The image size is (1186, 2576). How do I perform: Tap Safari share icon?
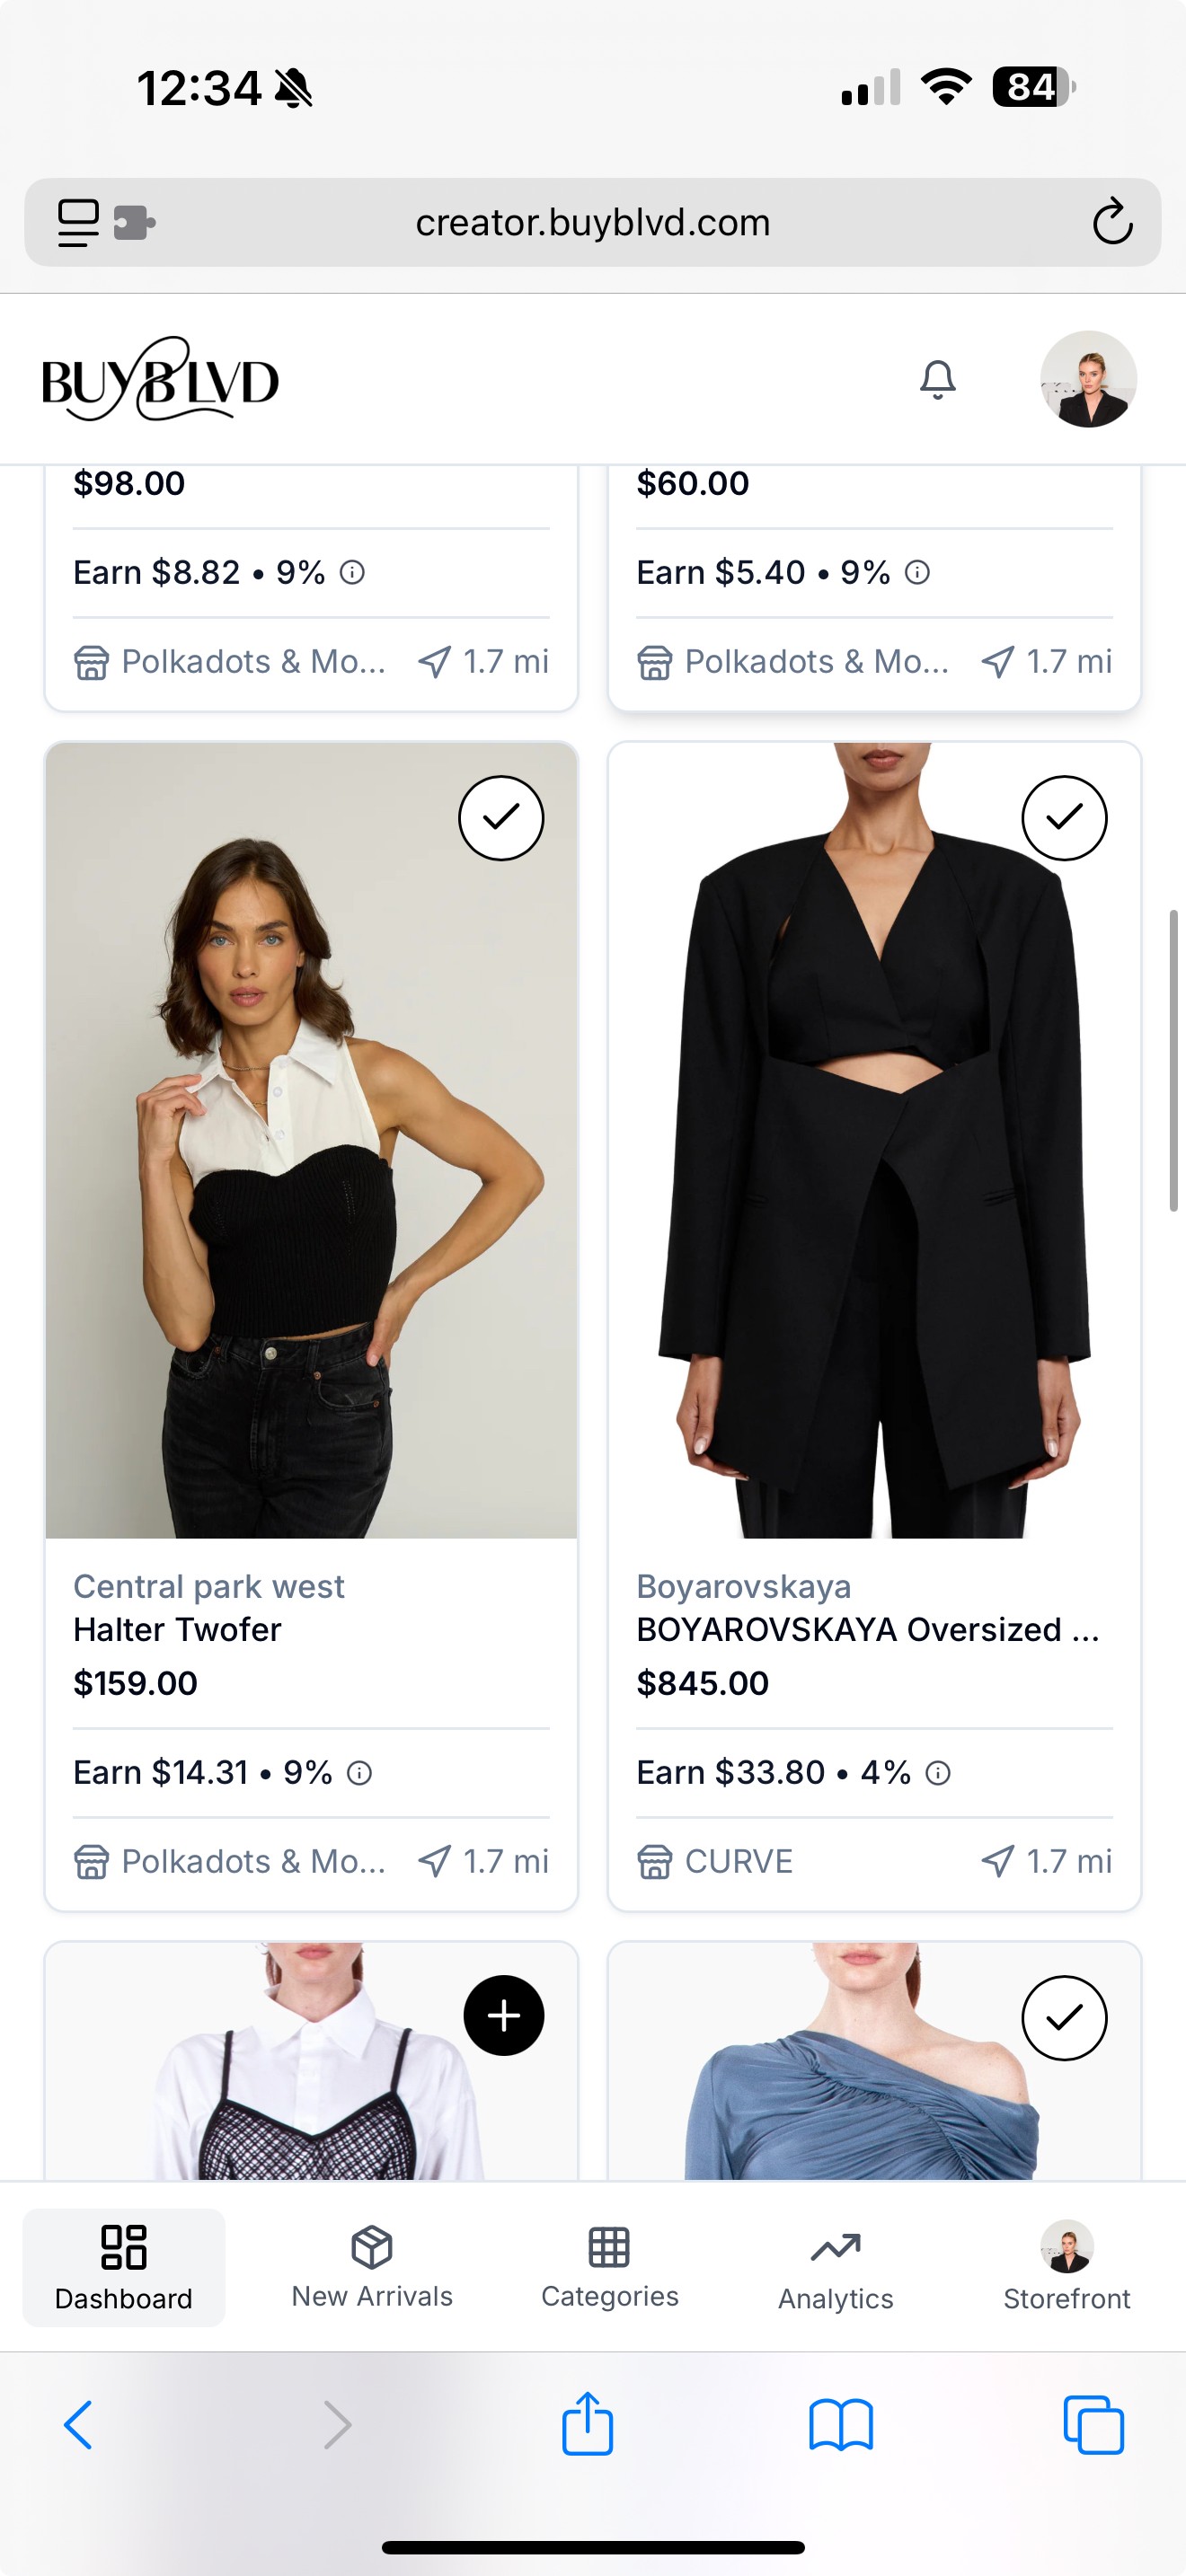click(x=587, y=2424)
